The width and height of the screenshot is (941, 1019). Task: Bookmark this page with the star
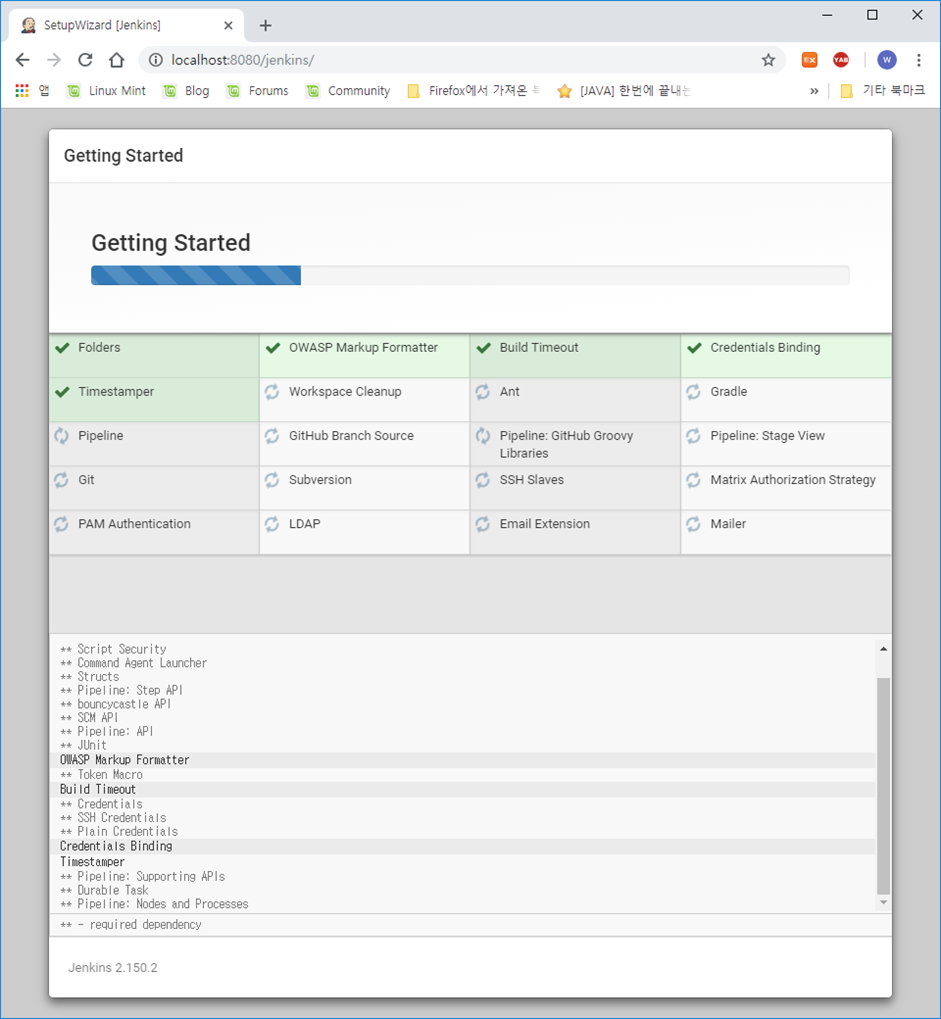tap(768, 60)
